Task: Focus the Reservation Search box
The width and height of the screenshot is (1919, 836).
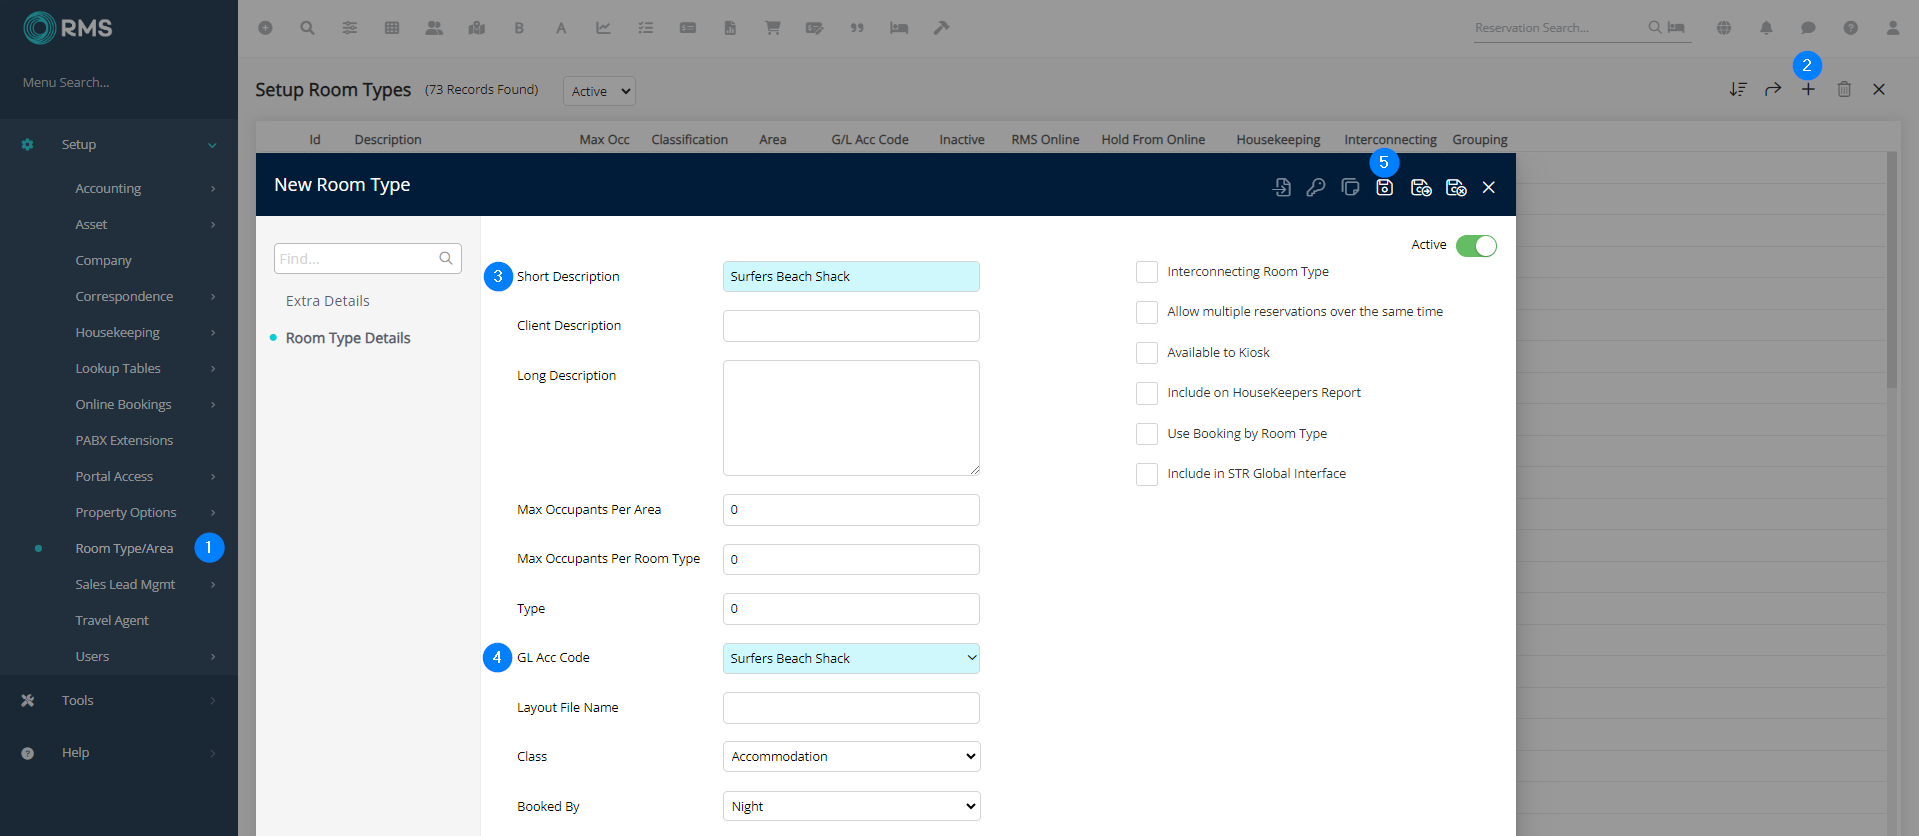Action: (x=1559, y=28)
